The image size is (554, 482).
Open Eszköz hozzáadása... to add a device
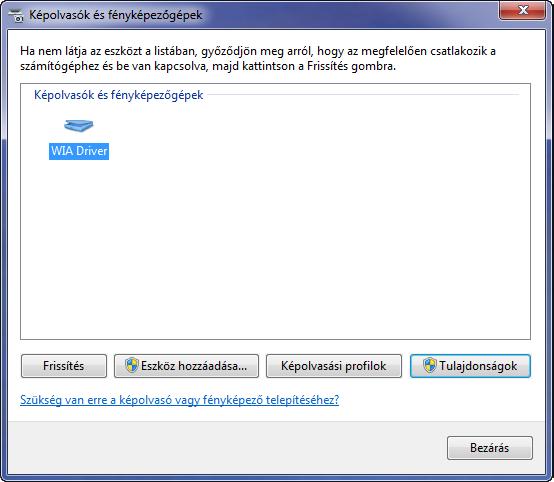(186, 366)
